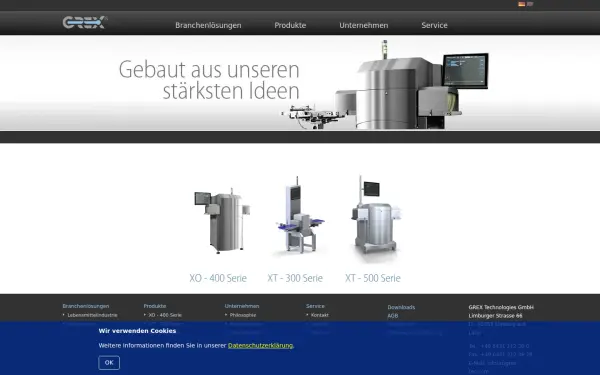Click the hero banner machine image
Screen dimensions: 600x375
click(385, 85)
